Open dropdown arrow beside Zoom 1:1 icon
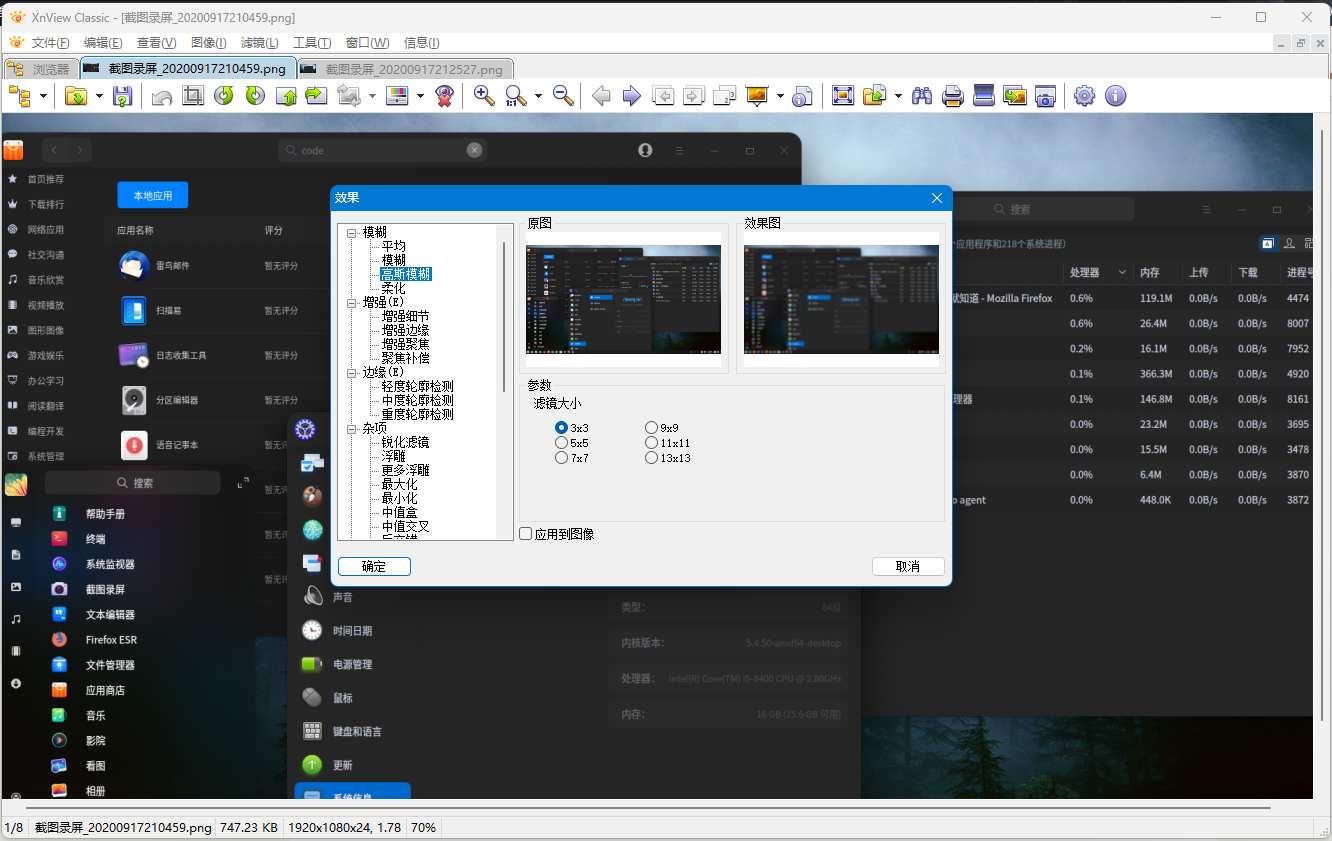 pyautogui.click(x=538, y=96)
